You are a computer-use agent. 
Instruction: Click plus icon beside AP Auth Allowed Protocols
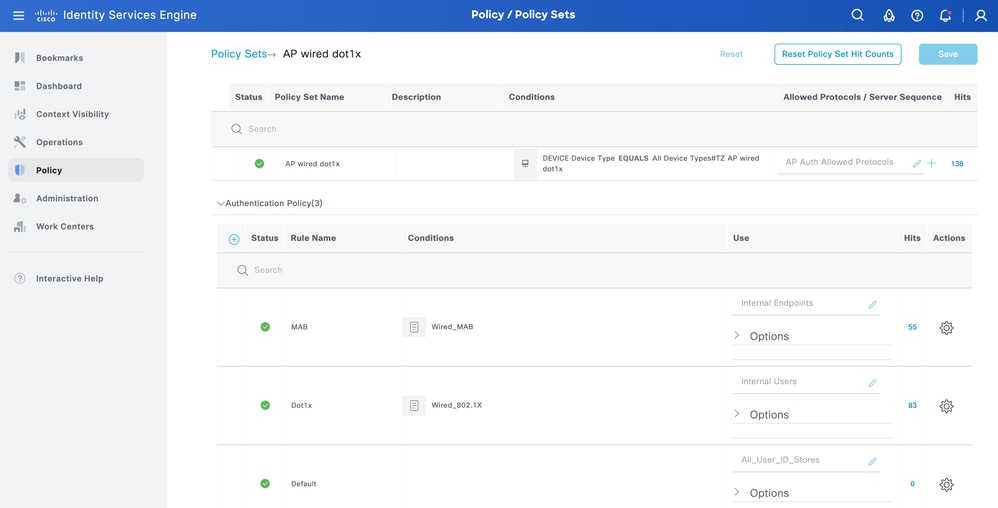pyautogui.click(x=931, y=164)
